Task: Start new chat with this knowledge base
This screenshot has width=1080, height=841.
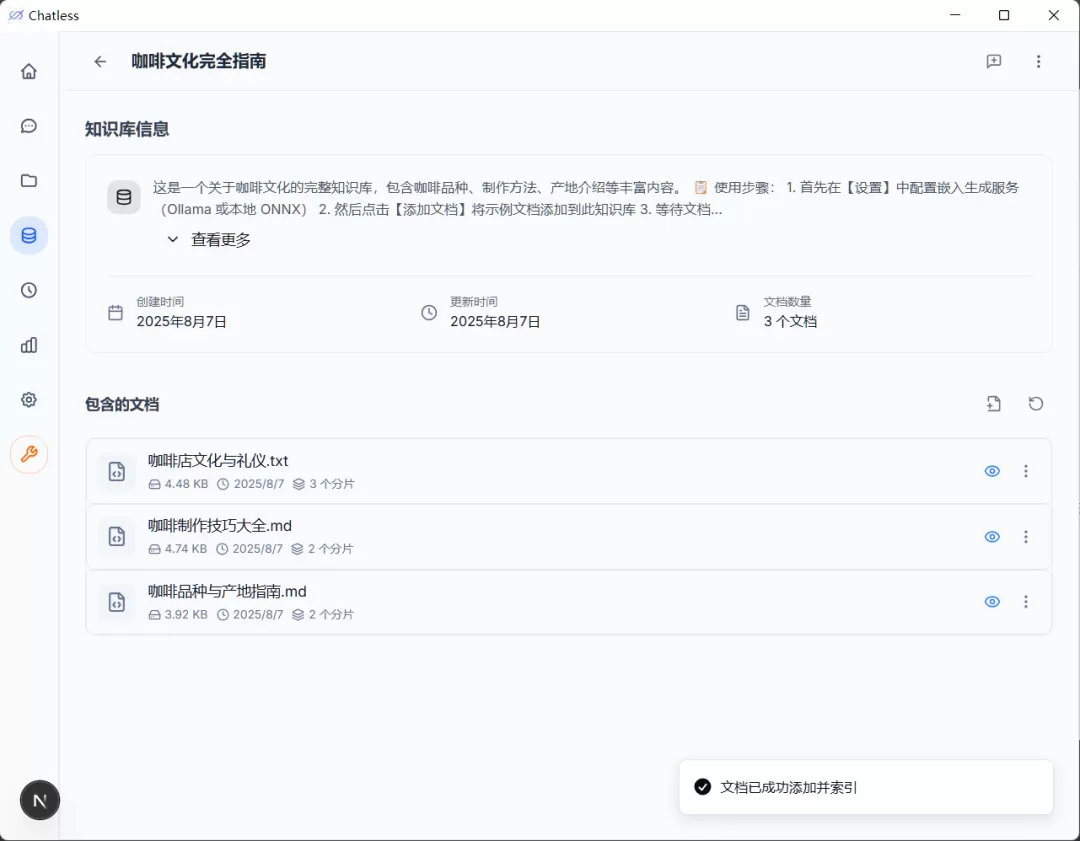Action: 993,62
